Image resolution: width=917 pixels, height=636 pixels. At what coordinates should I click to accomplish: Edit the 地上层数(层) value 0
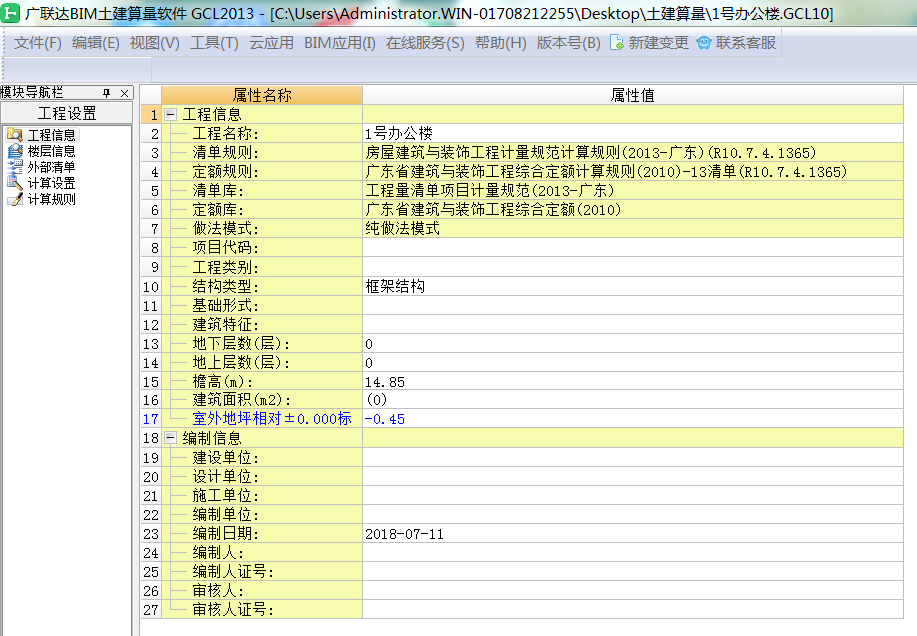pyautogui.click(x=633, y=362)
